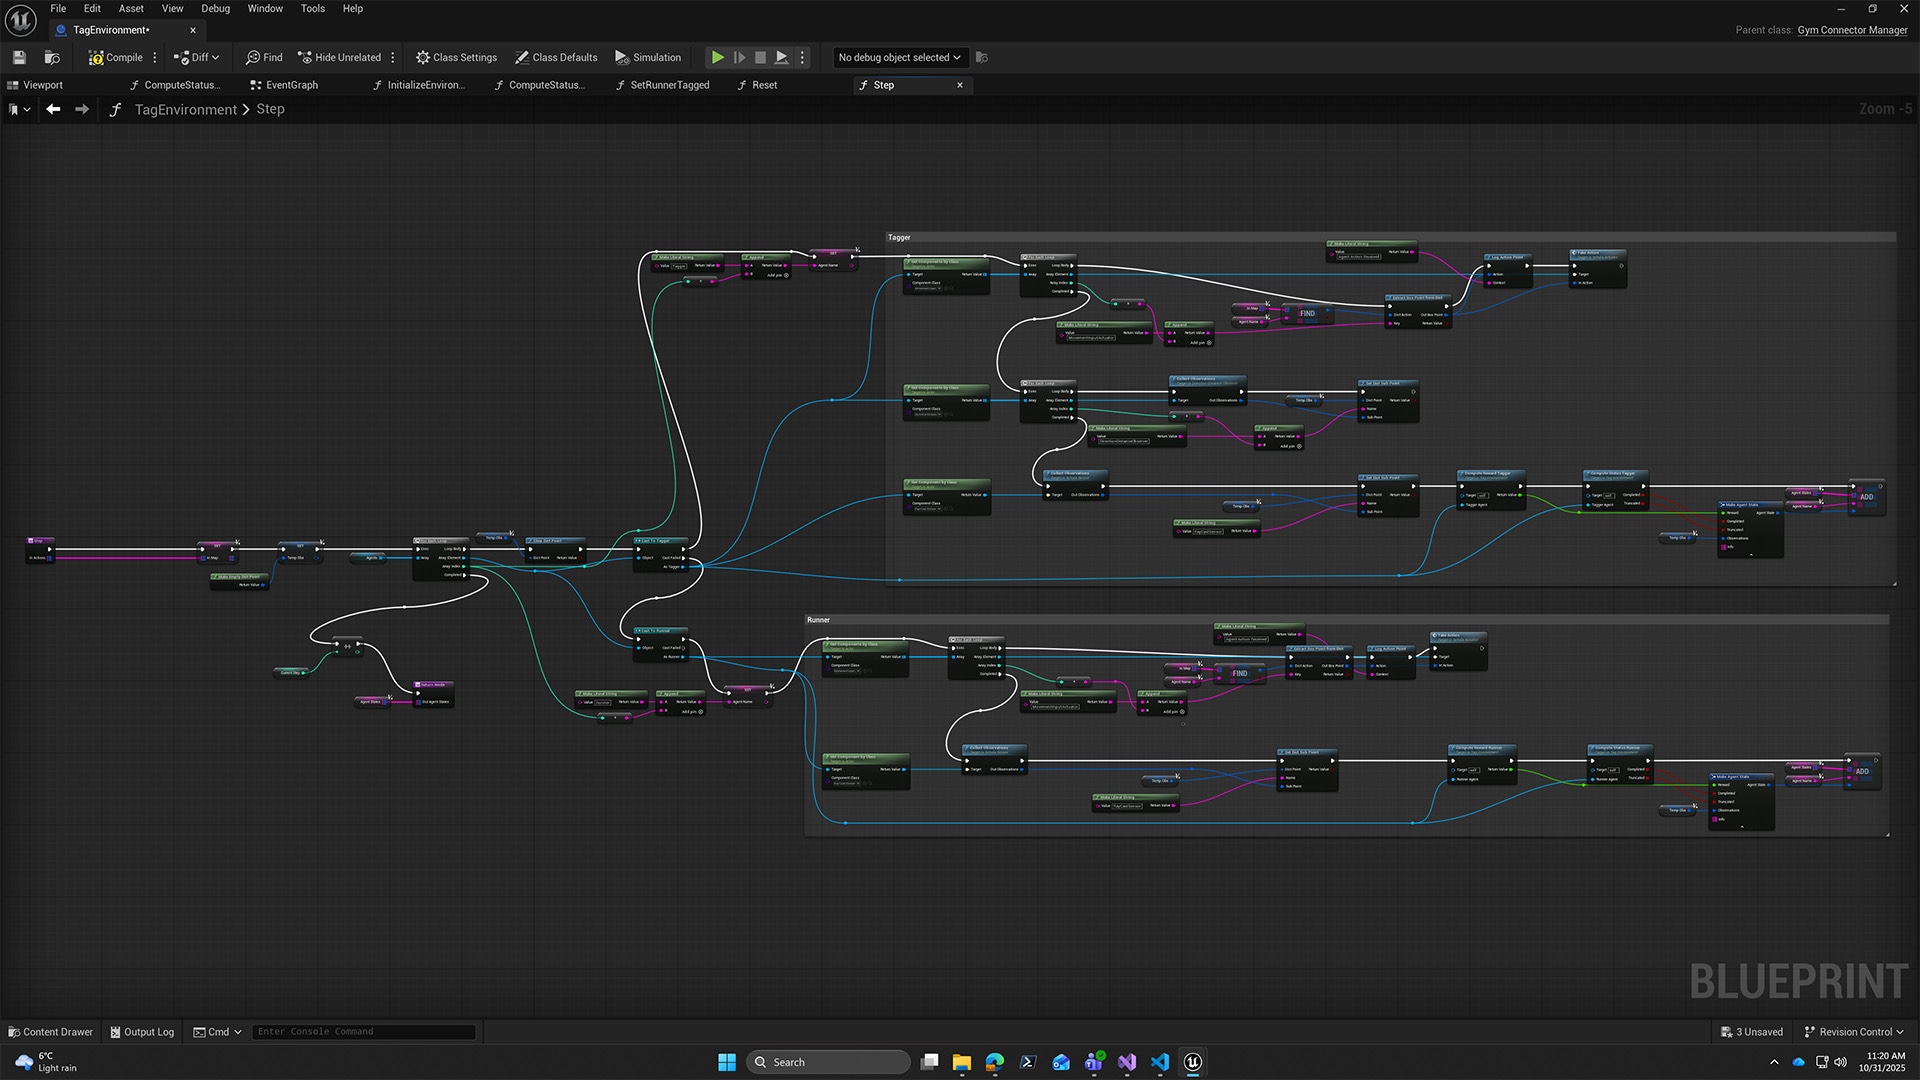This screenshot has width=1920, height=1080.
Task: Toggle Hide Unrelated nodes
Action: point(339,57)
